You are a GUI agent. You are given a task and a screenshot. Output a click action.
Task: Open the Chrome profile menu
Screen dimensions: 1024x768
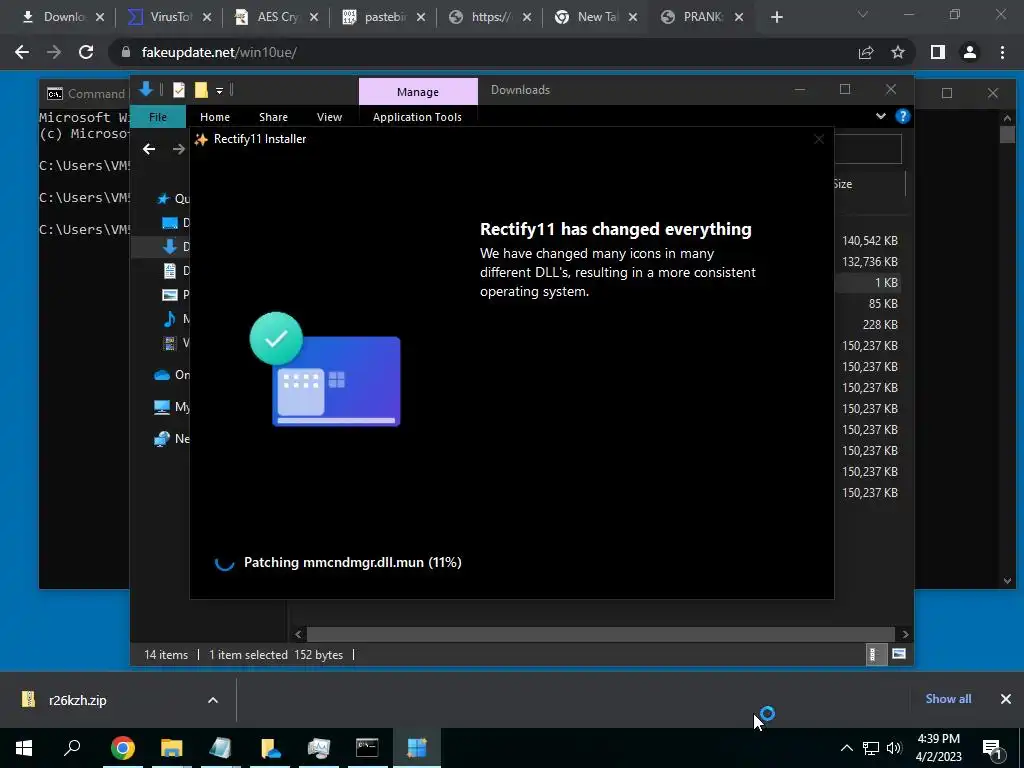tap(970, 52)
